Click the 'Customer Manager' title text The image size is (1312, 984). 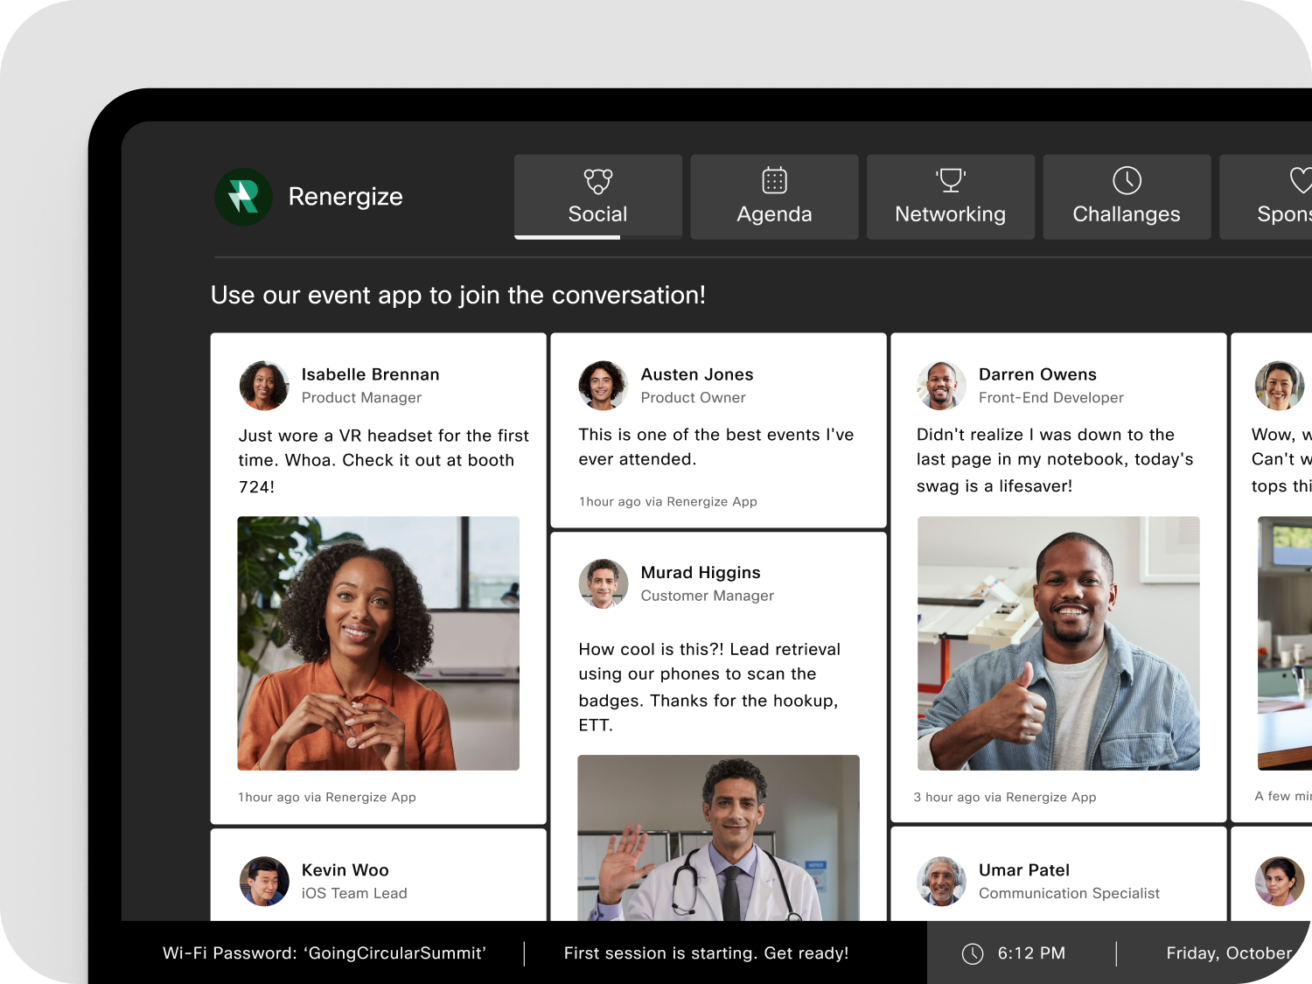click(x=707, y=596)
